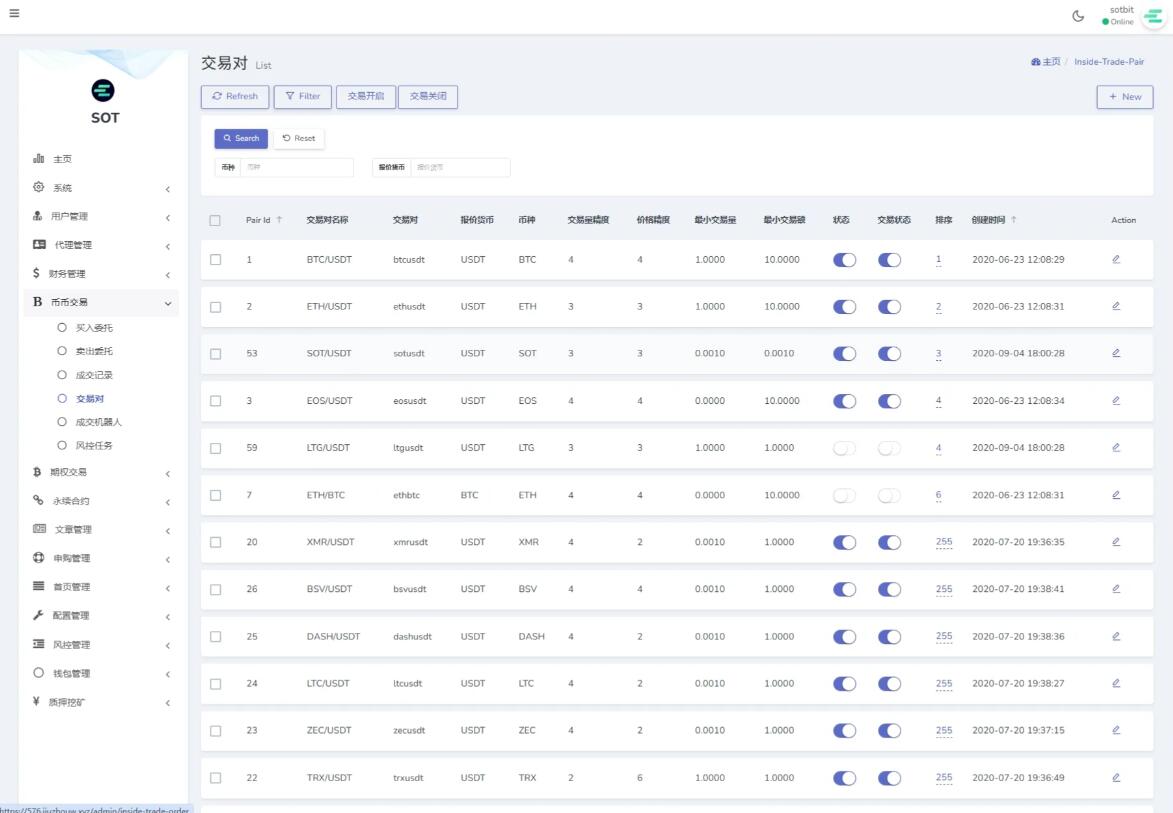Click the hamburger menu icon to collapse sidebar

14,12
